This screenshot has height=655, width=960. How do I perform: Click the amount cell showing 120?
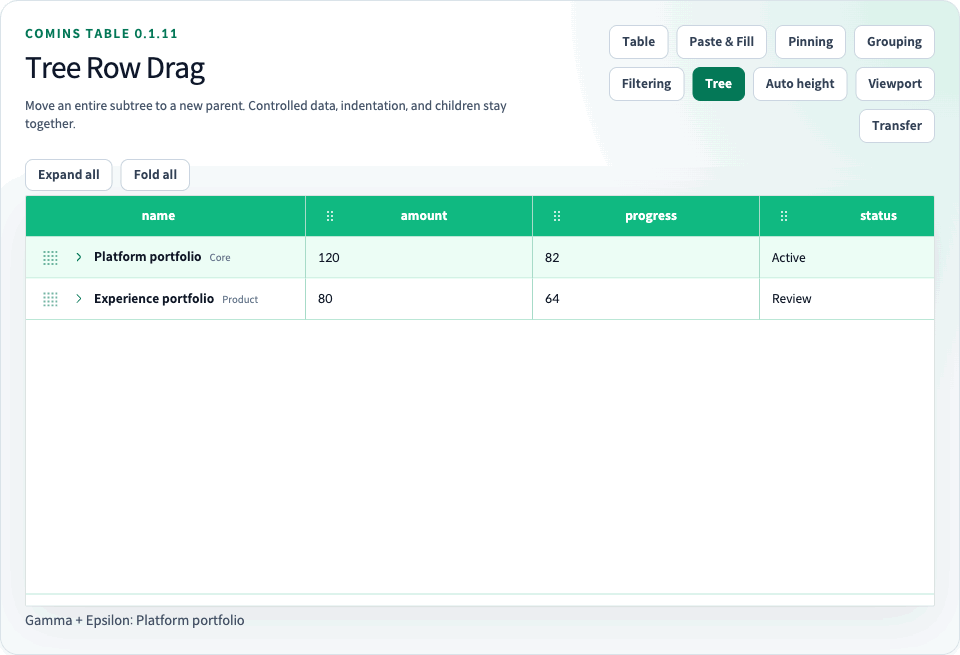click(419, 258)
